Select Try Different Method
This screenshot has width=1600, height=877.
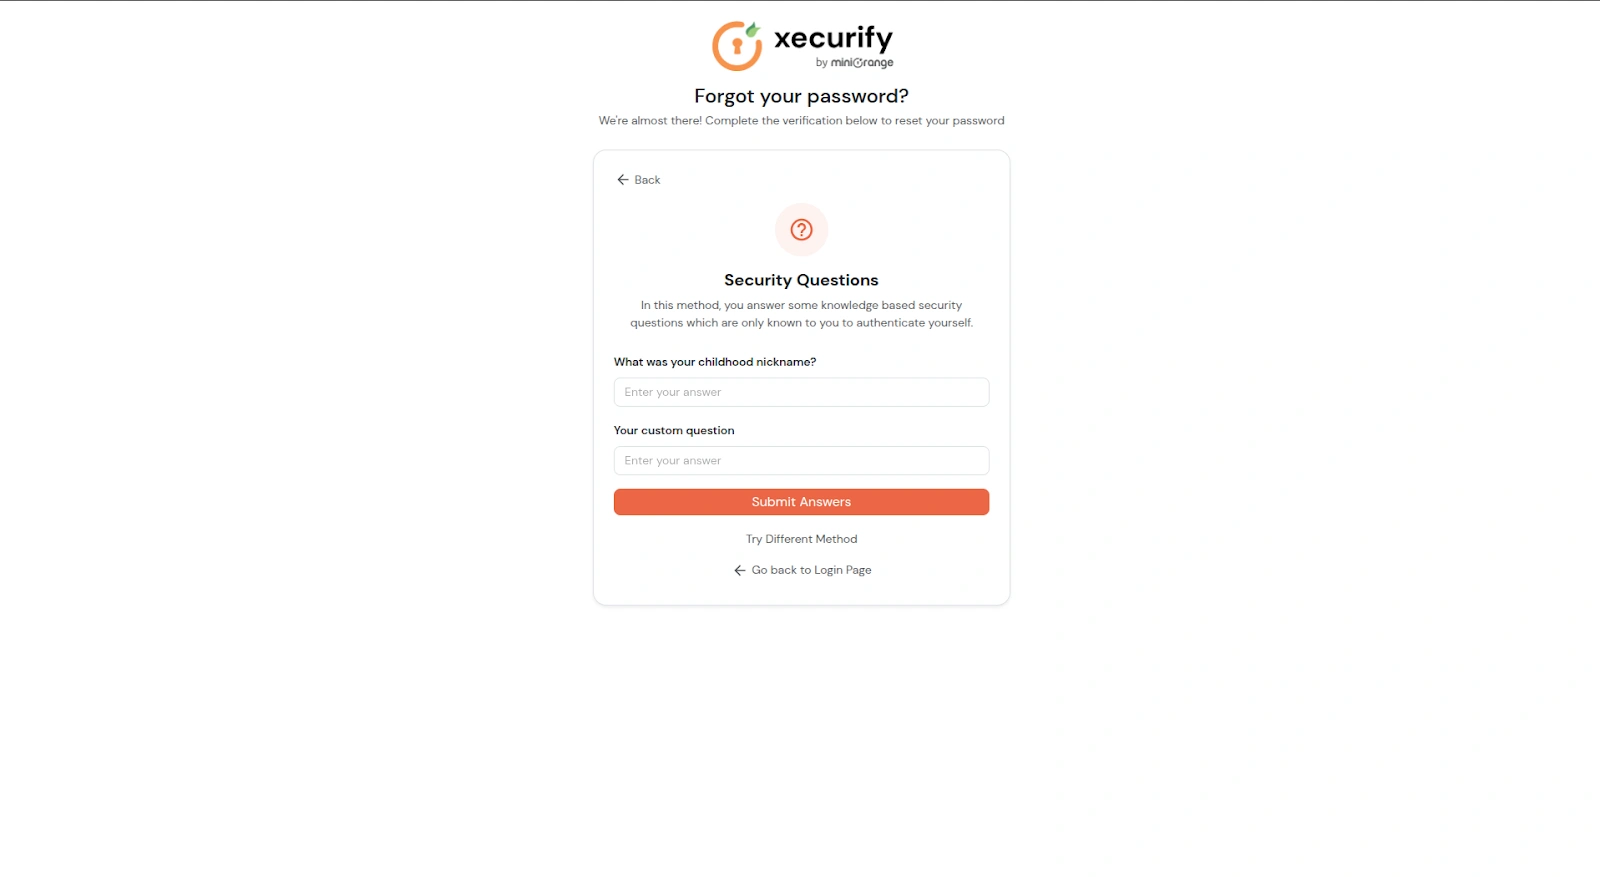[x=800, y=539]
